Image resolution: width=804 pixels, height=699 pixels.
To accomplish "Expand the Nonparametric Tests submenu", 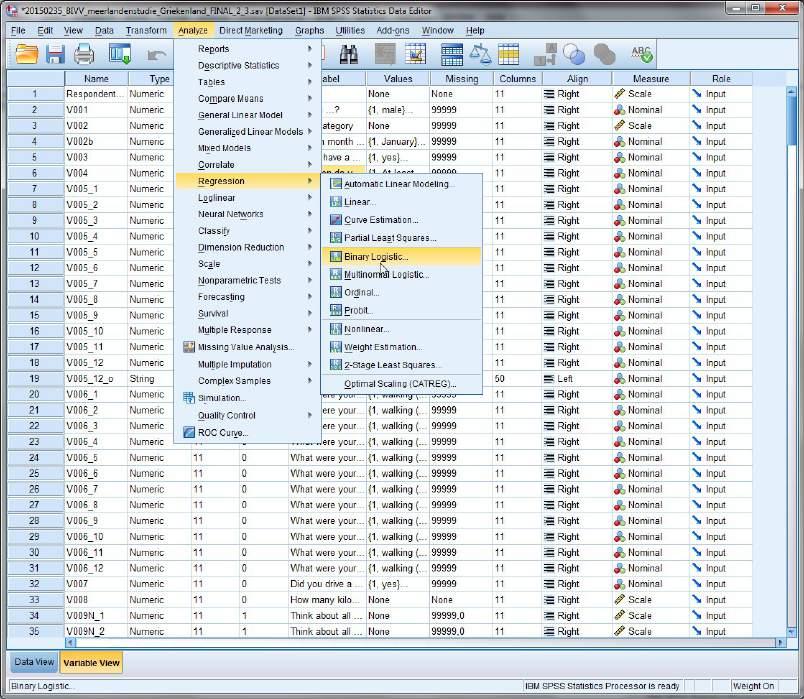I will point(247,281).
